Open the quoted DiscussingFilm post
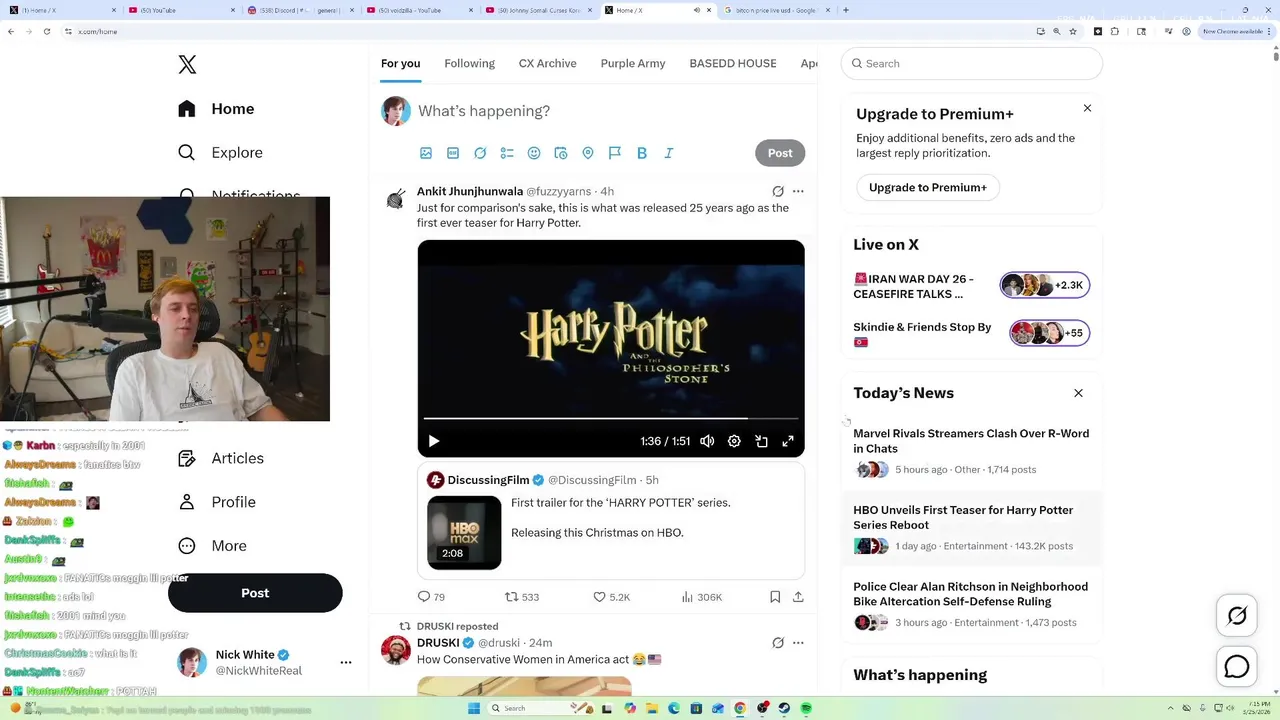The height and width of the screenshot is (720, 1280). (611, 520)
